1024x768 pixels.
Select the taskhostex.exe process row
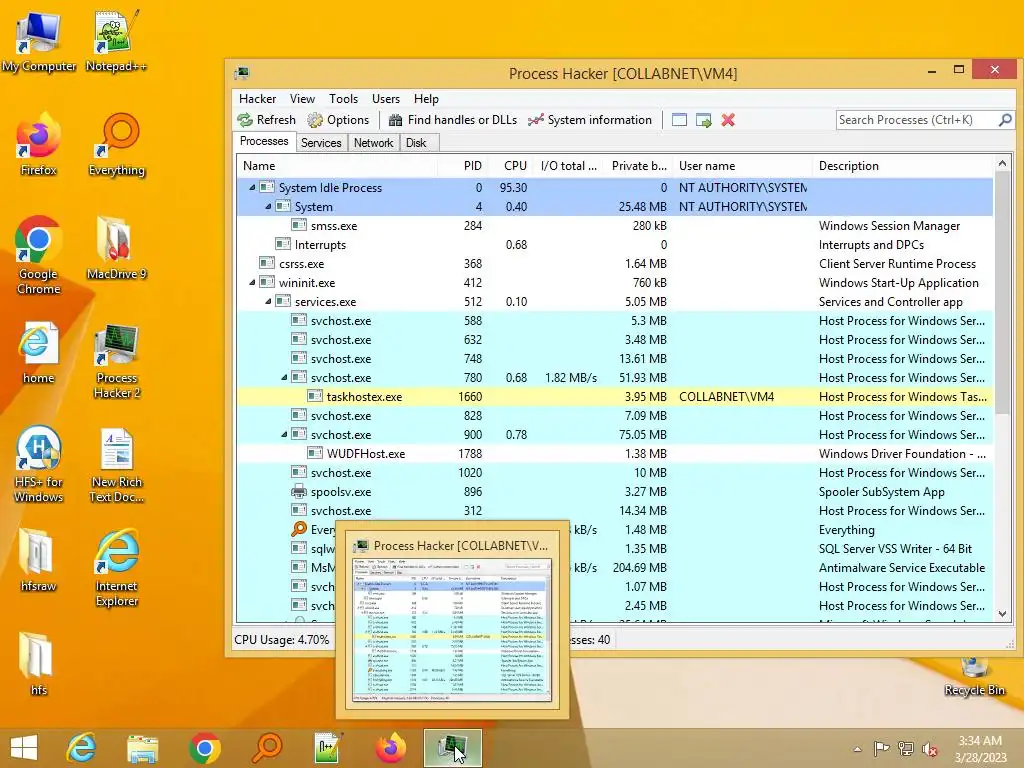tap(615, 396)
